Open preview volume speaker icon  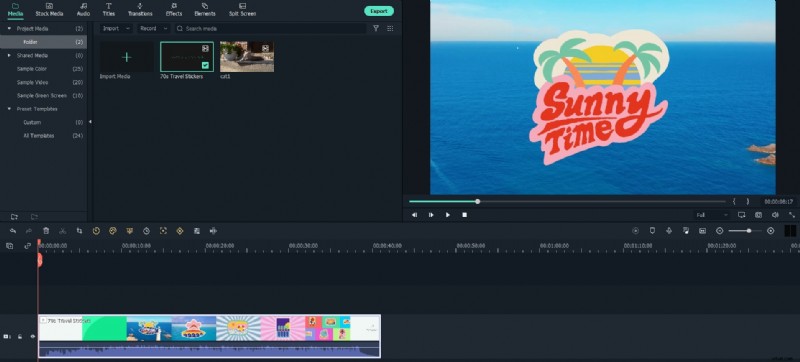(776, 215)
